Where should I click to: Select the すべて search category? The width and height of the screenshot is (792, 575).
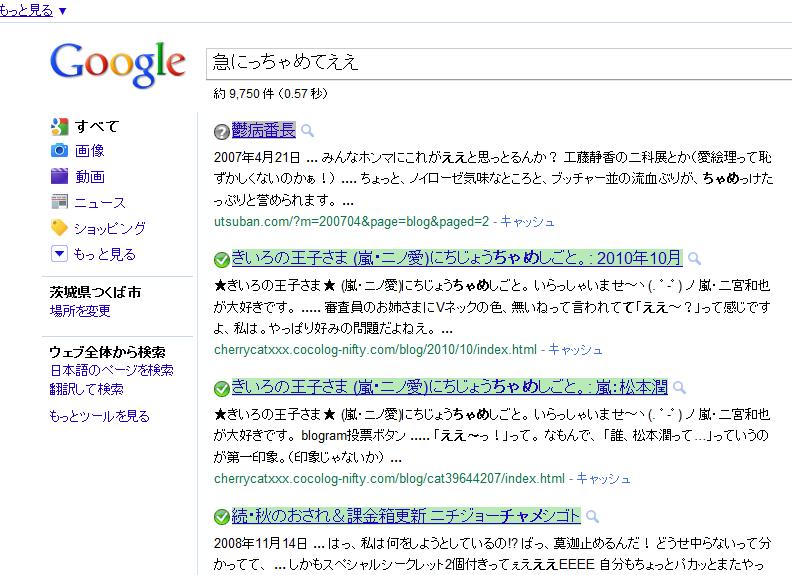coord(96,126)
